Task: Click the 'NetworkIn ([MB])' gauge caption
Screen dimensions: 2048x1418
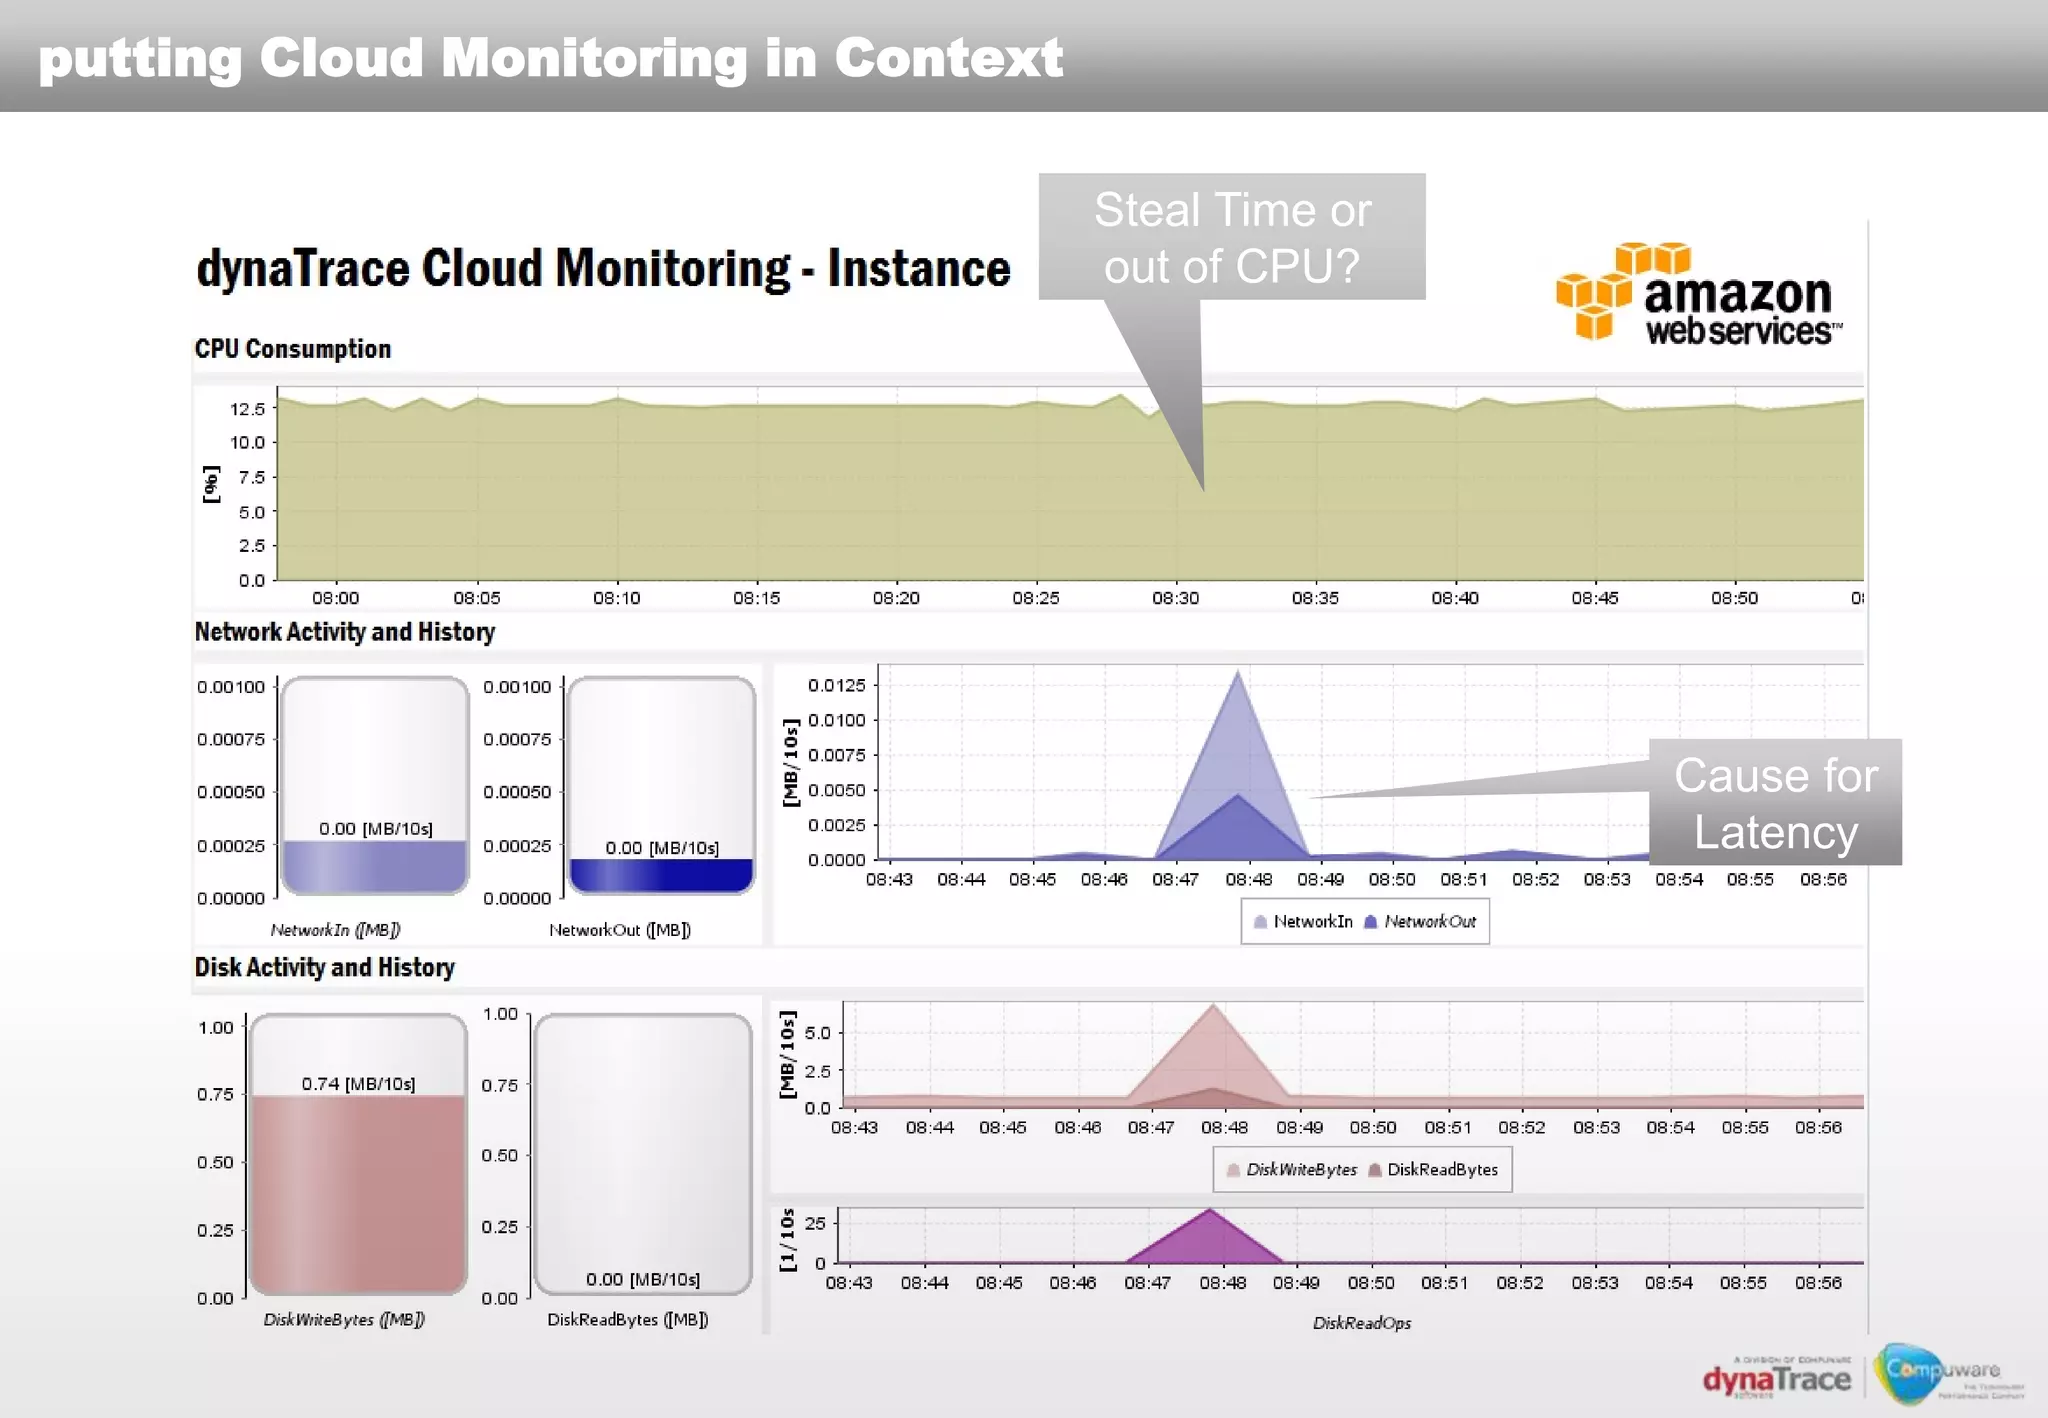Action: [x=335, y=930]
